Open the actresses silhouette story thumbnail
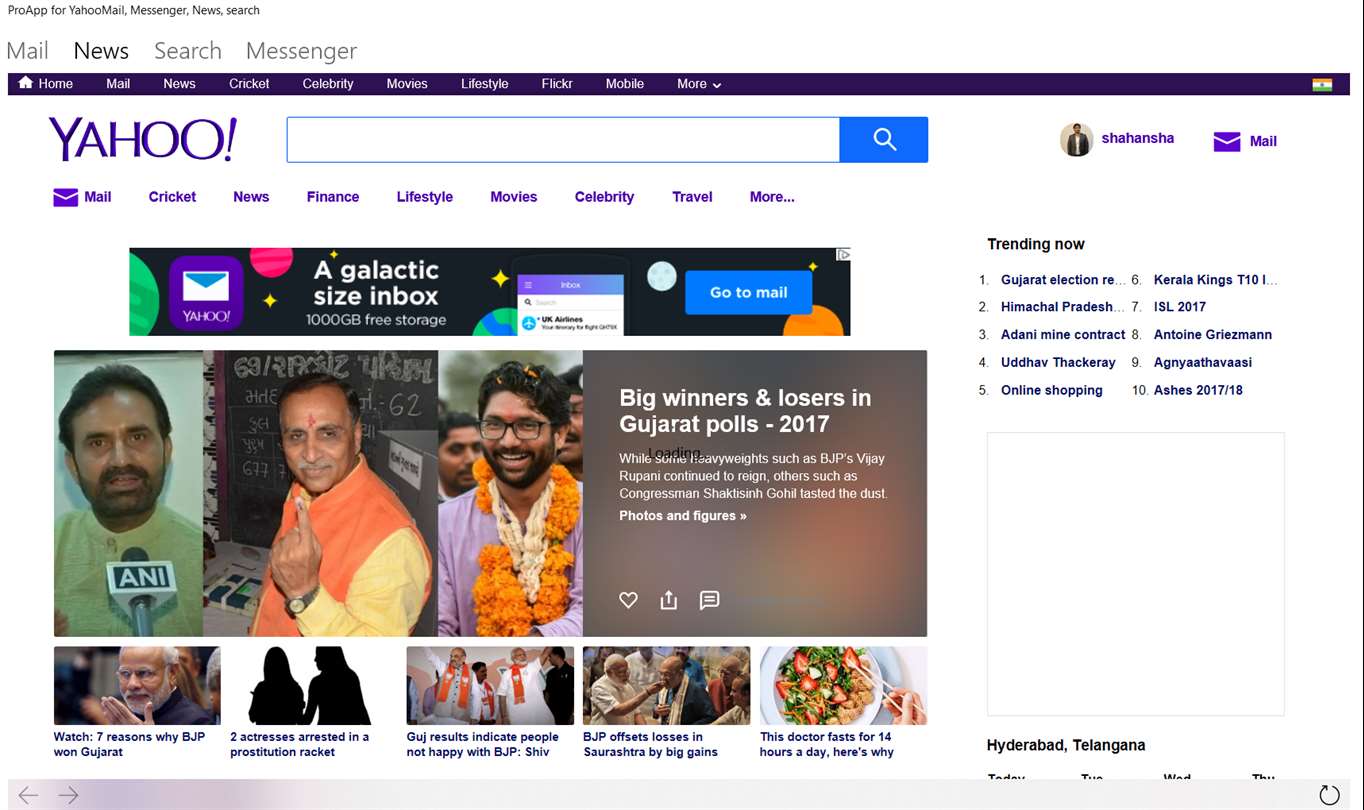1364x810 pixels. 313,686
